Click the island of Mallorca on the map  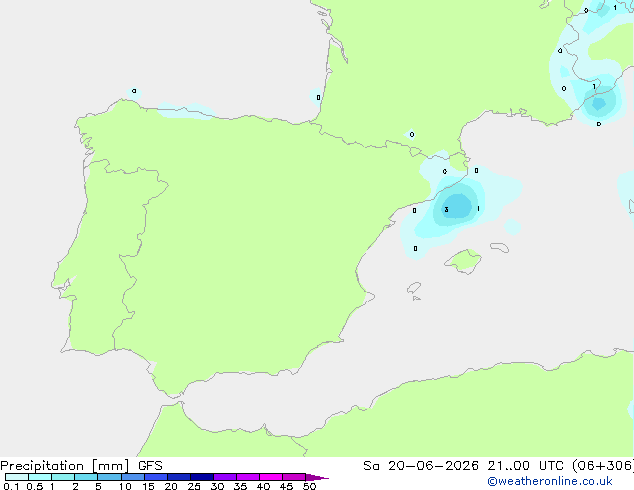pyautogui.click(x=464, y=261)
